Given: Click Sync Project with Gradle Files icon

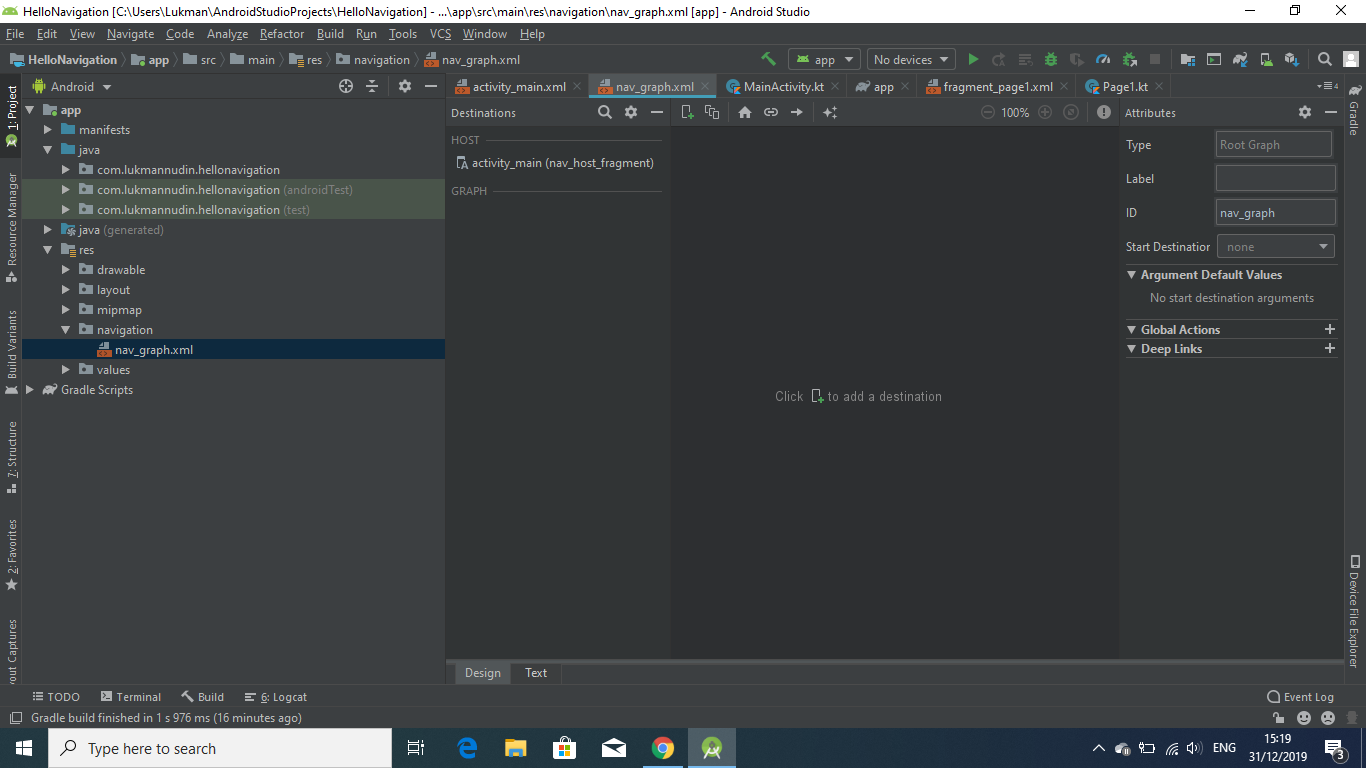Looking at the screenshot, I should (1240, 59).
